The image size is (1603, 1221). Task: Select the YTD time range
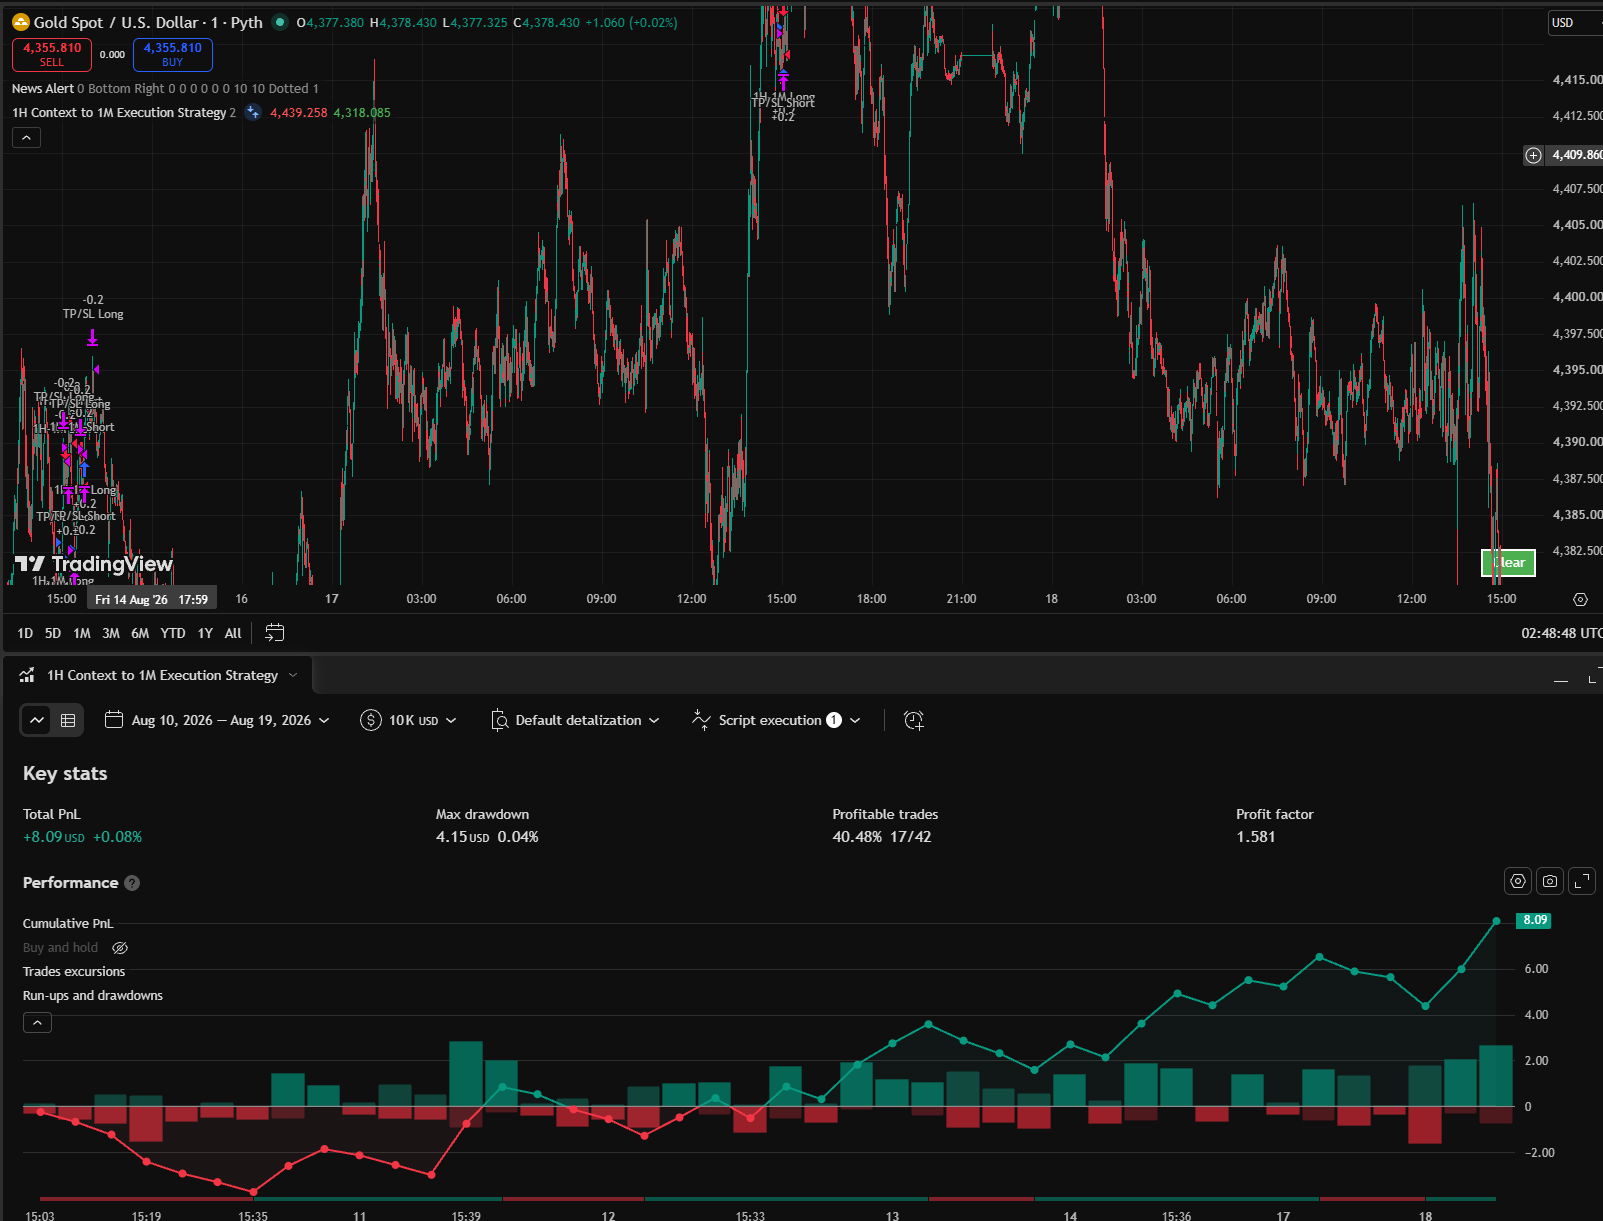[173, 633]
